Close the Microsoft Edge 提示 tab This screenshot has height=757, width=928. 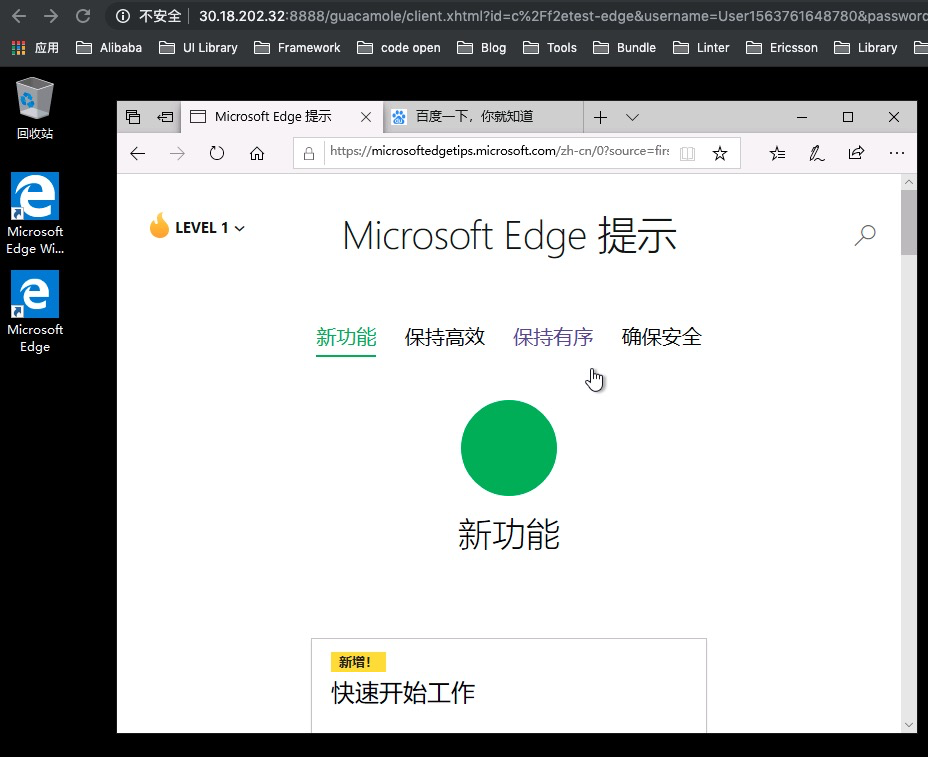coord(366,117)
